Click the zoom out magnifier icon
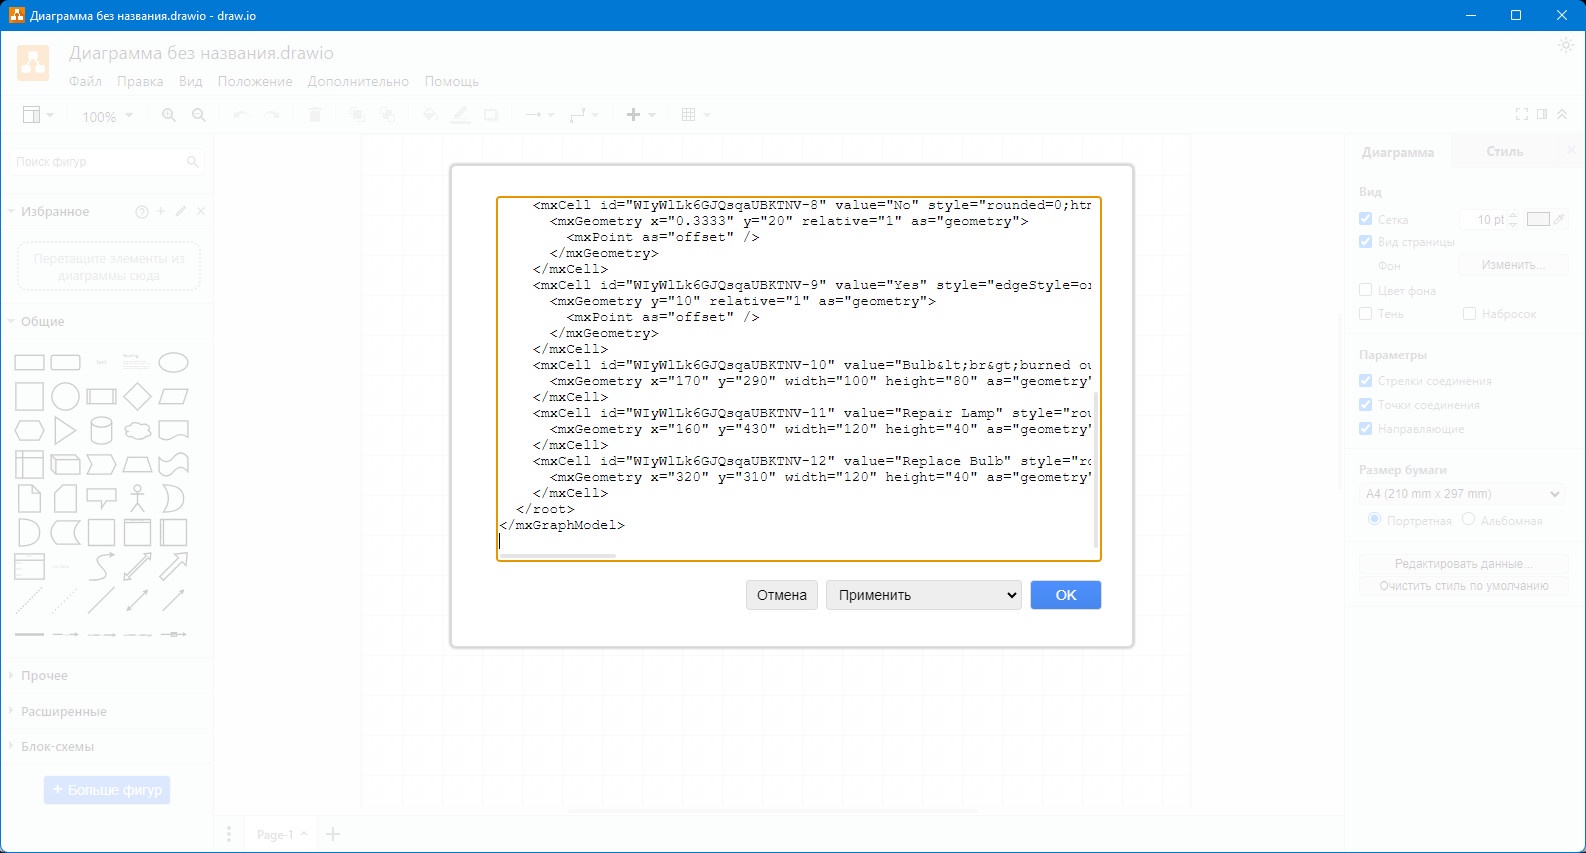Viewport: 1586px width, 853px height. pos(199,115)
